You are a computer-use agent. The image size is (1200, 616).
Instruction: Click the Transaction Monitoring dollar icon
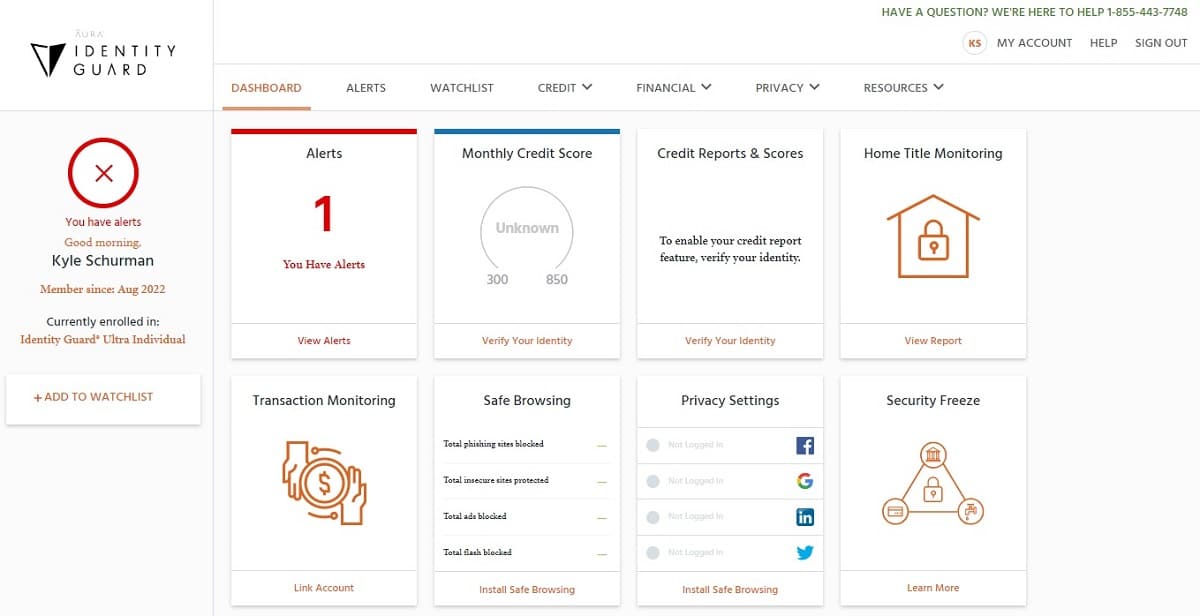[x=324, y=483]
